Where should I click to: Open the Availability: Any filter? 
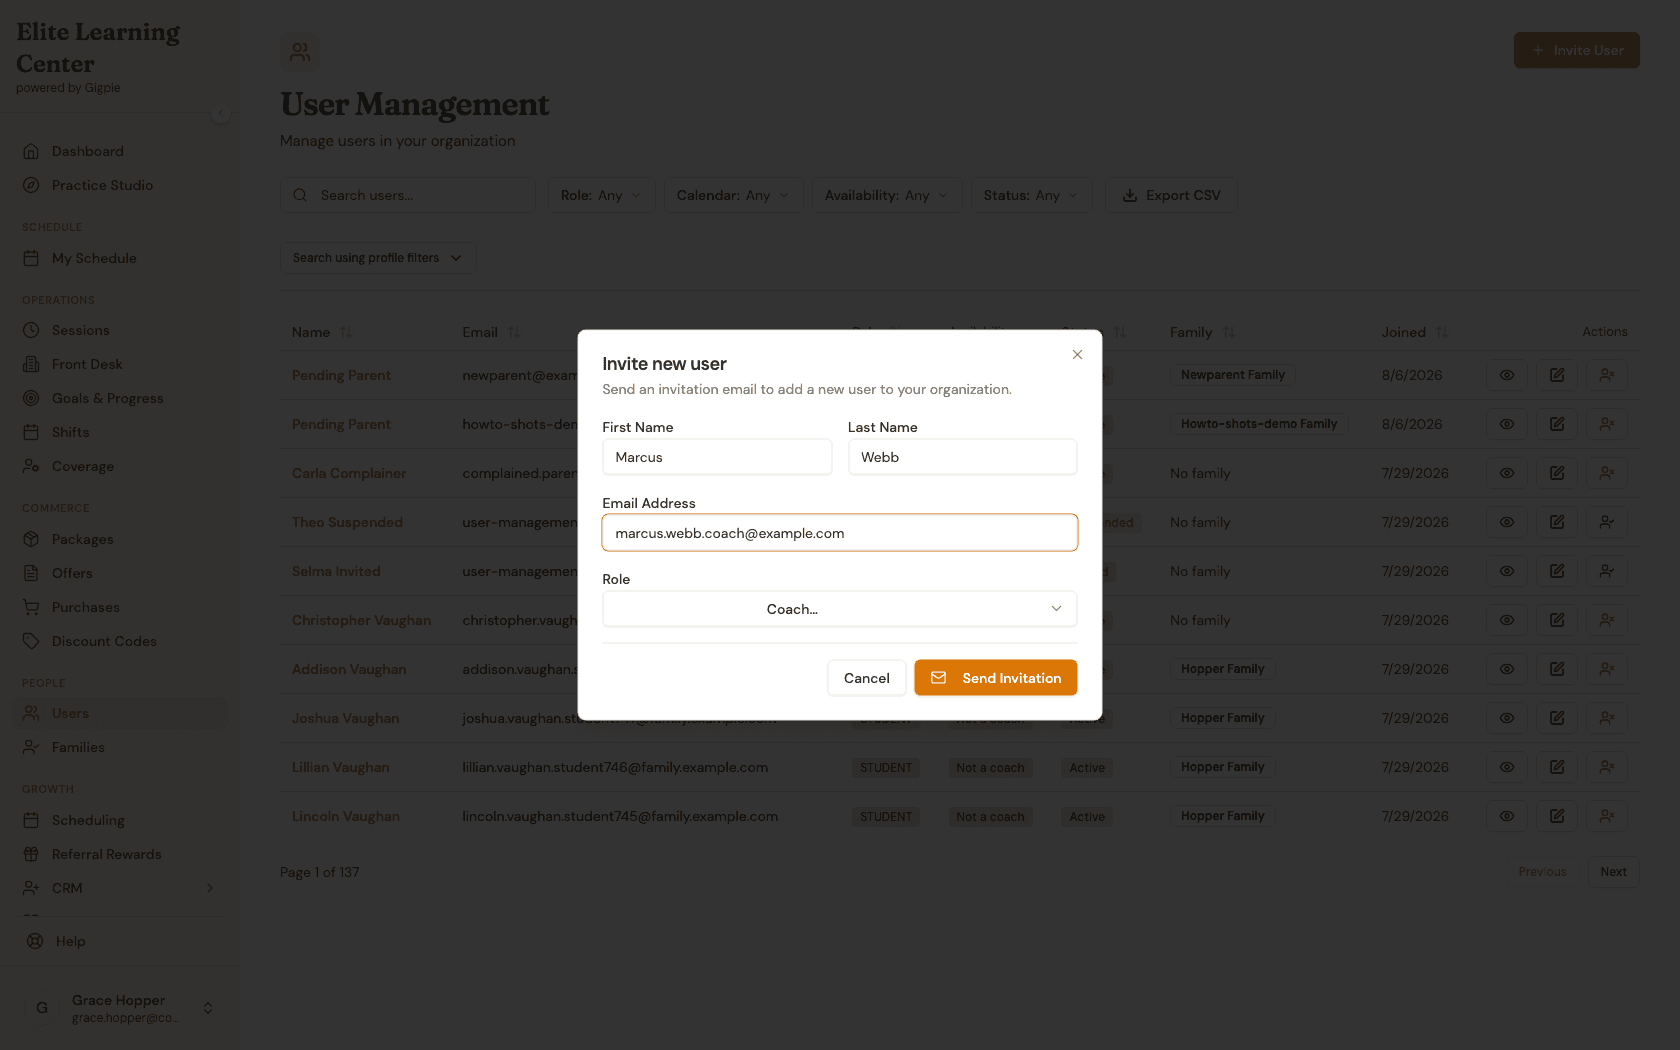coord(886,195)
